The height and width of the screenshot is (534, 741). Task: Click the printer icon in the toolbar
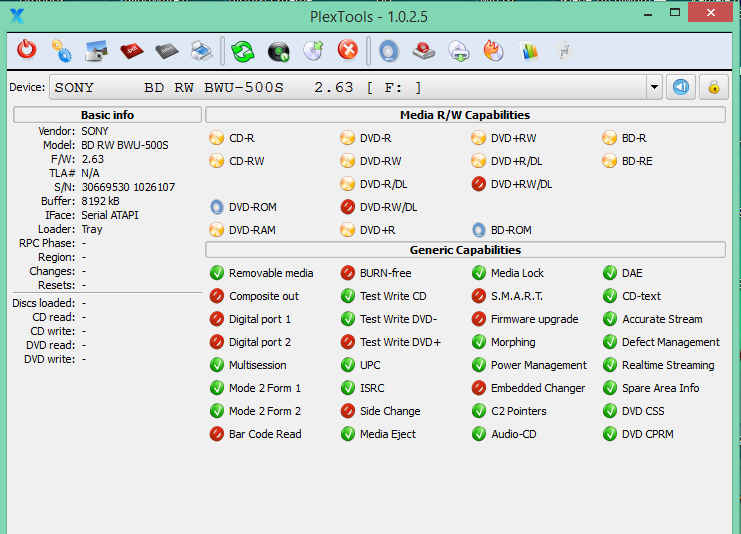tap(202, 51)
